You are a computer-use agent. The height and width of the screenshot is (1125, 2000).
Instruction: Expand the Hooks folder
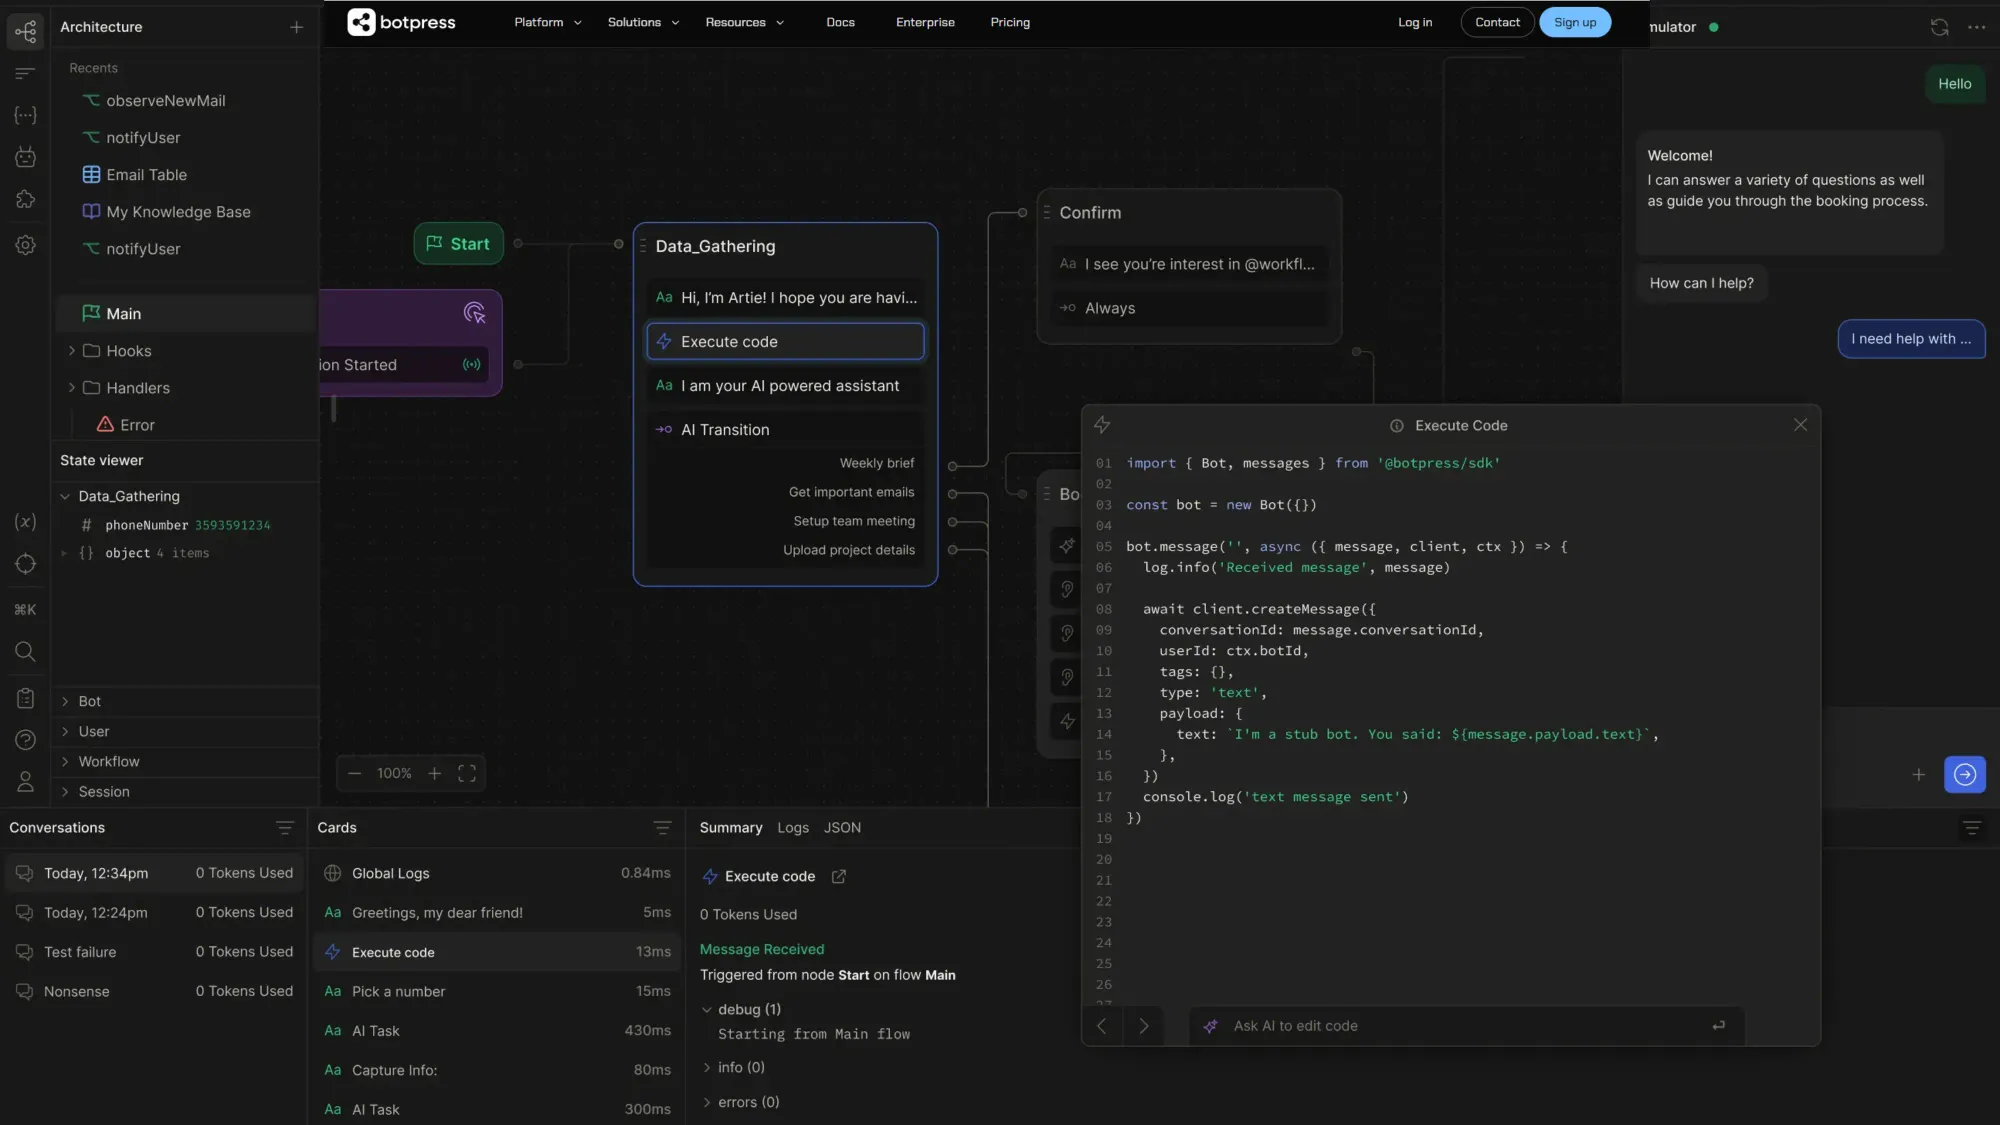[72, 351]
